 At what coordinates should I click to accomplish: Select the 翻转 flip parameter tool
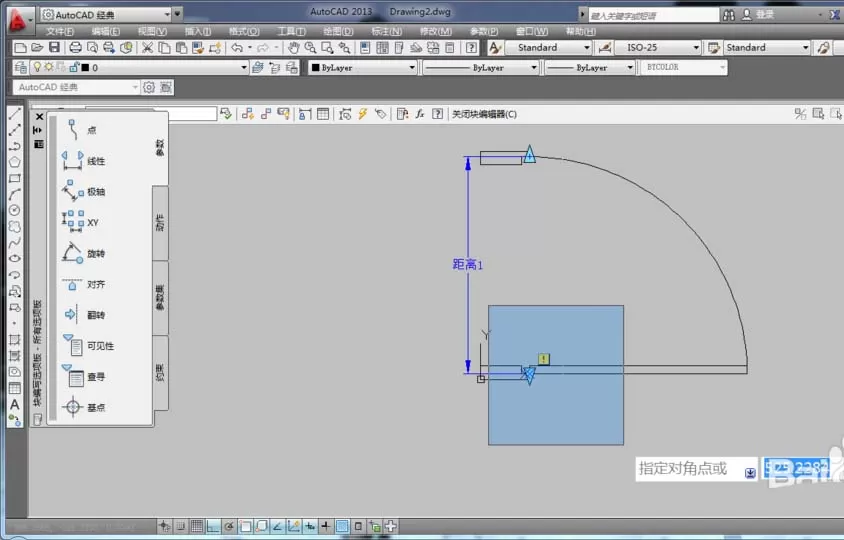click(84, 315)
